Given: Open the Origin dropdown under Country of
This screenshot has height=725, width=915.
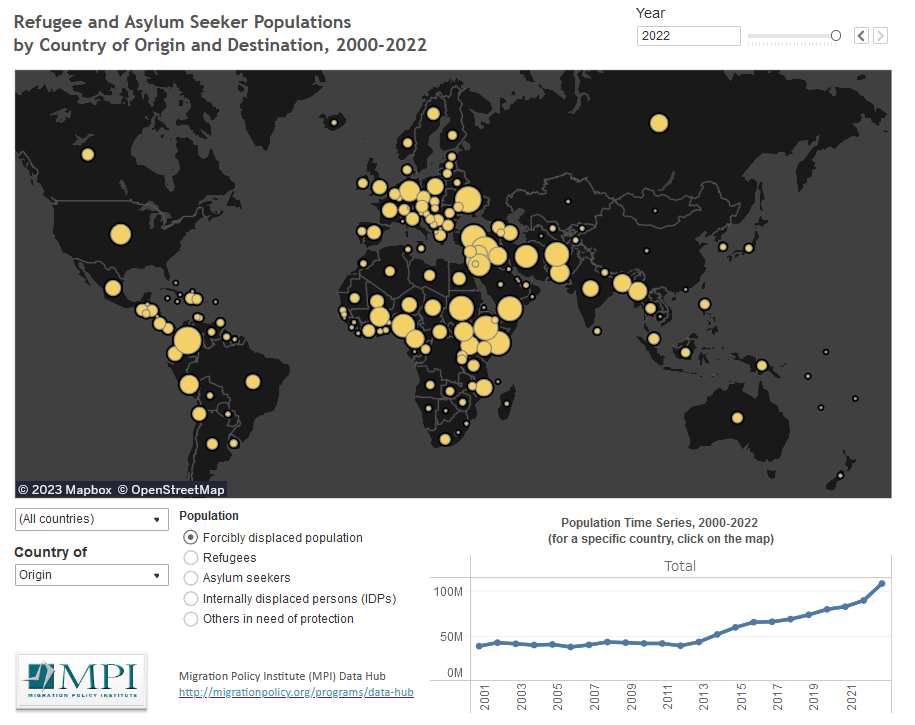Looking at the screenshot, I should 91,576.
